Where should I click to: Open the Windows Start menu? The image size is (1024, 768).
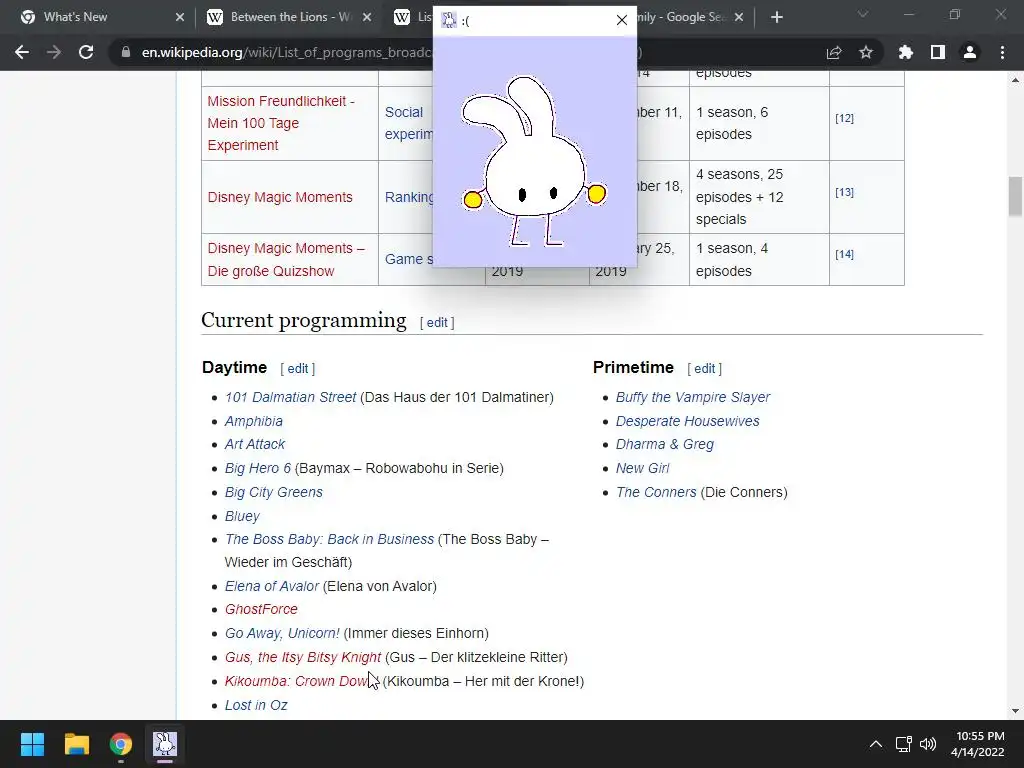(32, 744)
